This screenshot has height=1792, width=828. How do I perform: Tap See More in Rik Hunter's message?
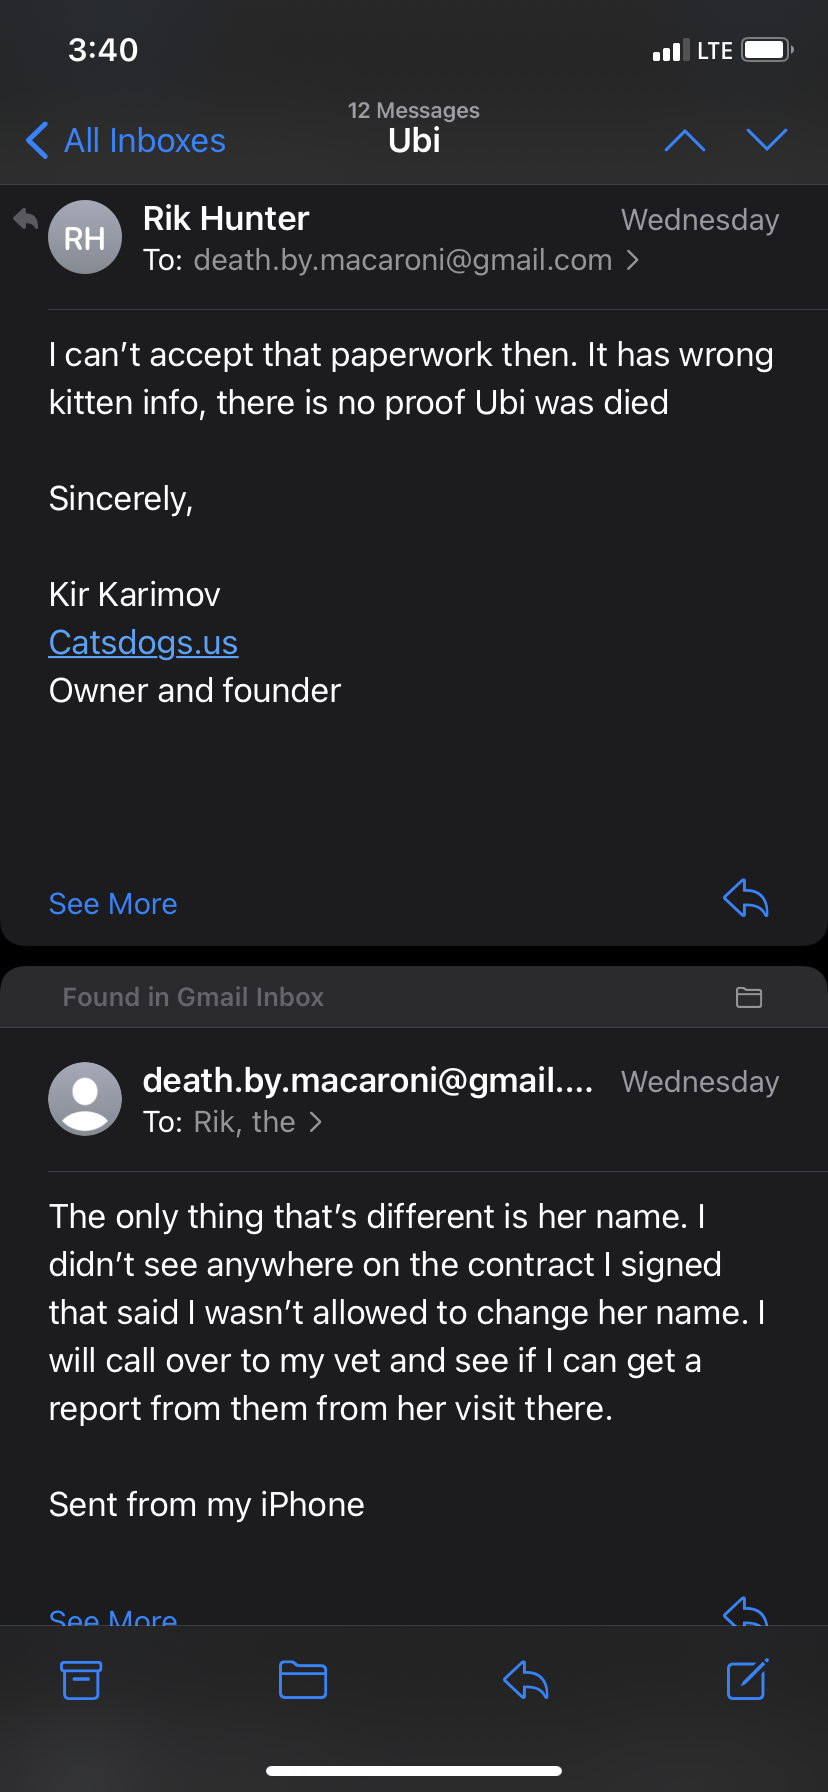coord(113,904)
